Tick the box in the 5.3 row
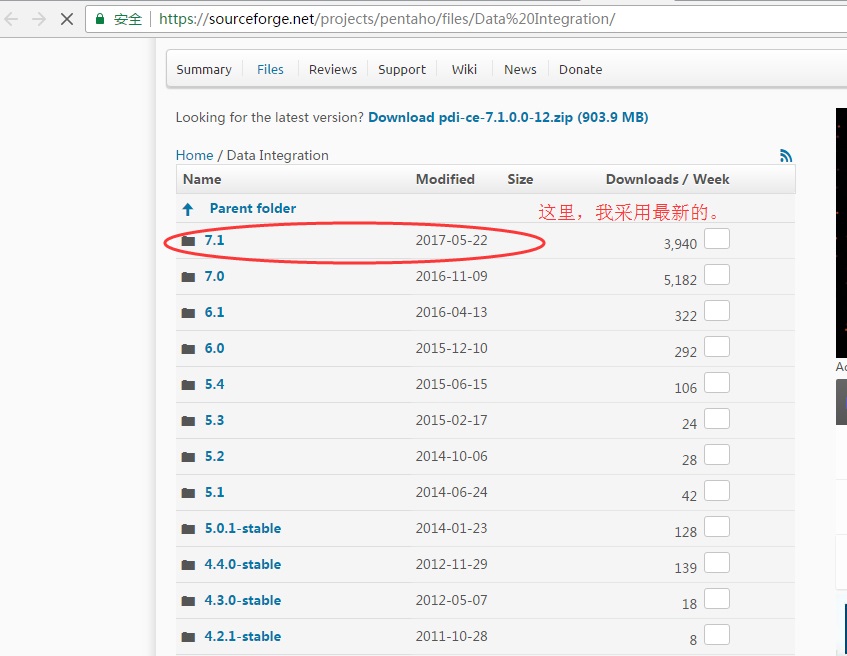Viewport: 847px width, 656px height. pos(717,418)
